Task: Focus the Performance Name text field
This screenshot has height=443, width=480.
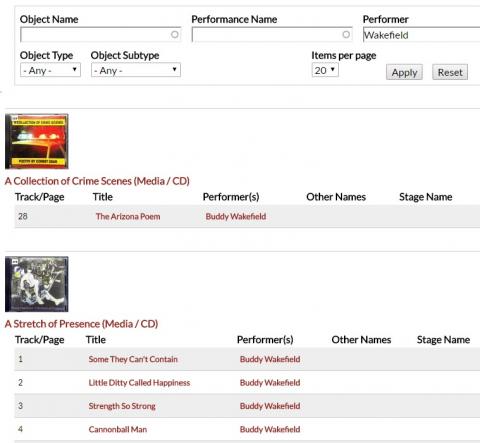Action: pos(272,35)
